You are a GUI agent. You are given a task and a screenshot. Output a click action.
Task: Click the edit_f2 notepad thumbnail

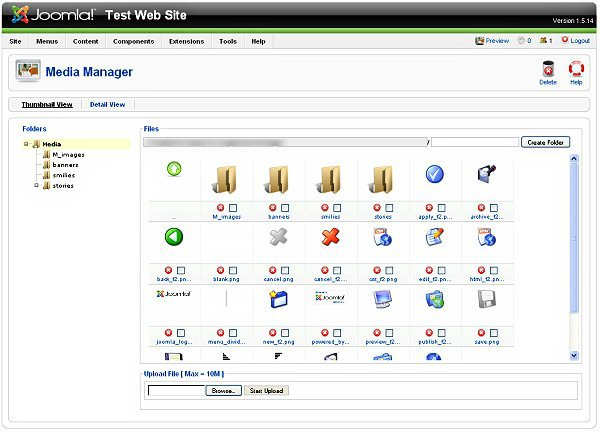pos(435,237)
